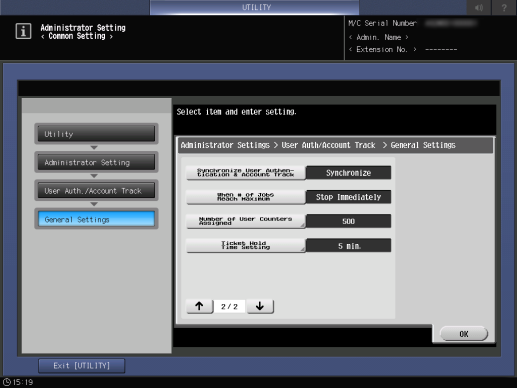Confirm settings with the OK button
Viewport: 517px width, 388px height.
pyautogui.click(x=464, y=334)
